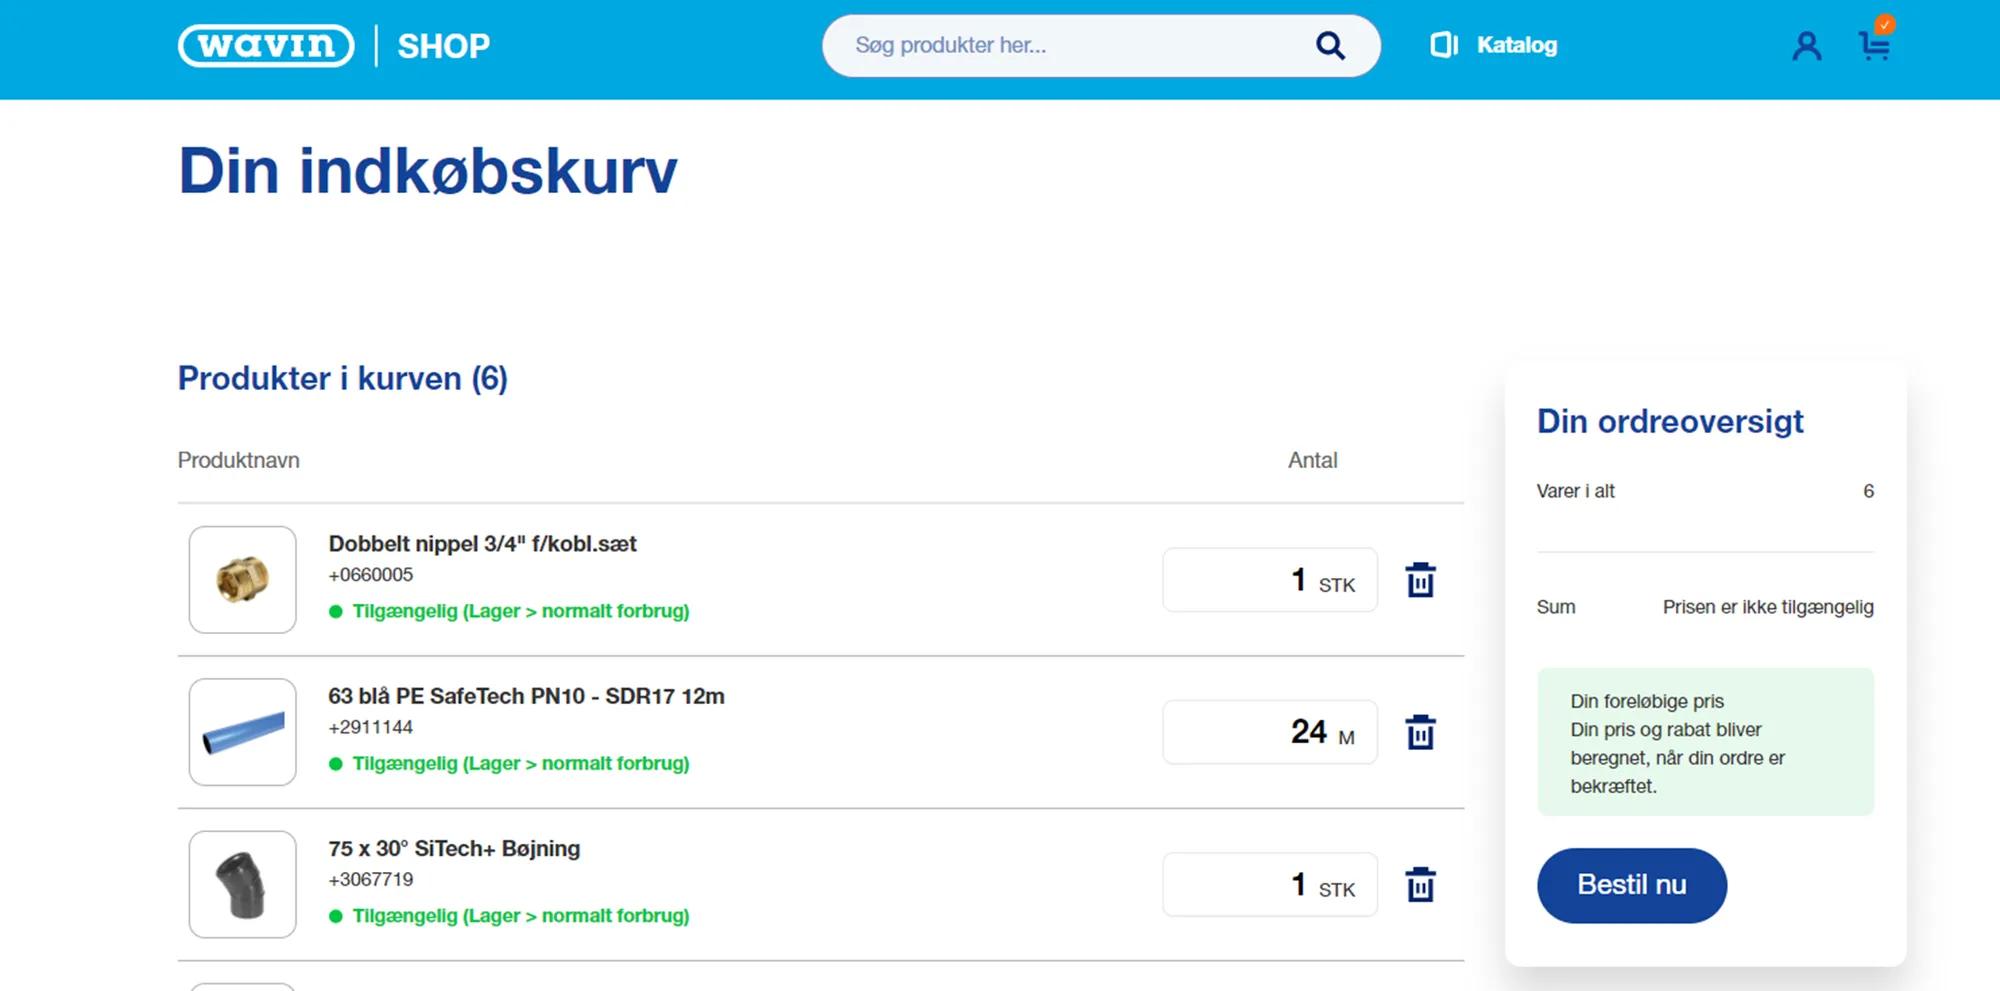The image size is (2000, 991).
Task: Open the shopping cart icon
Action: pos(1875,44)
